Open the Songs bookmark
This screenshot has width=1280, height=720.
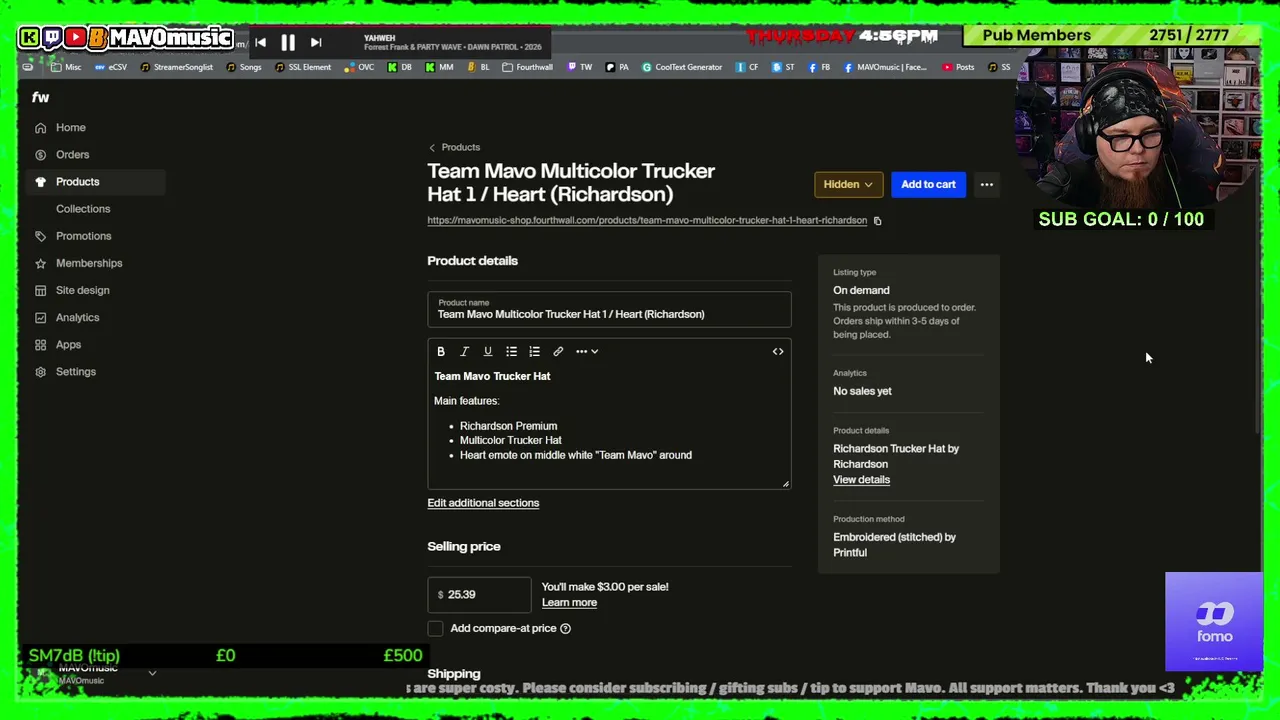click(244, 67)
